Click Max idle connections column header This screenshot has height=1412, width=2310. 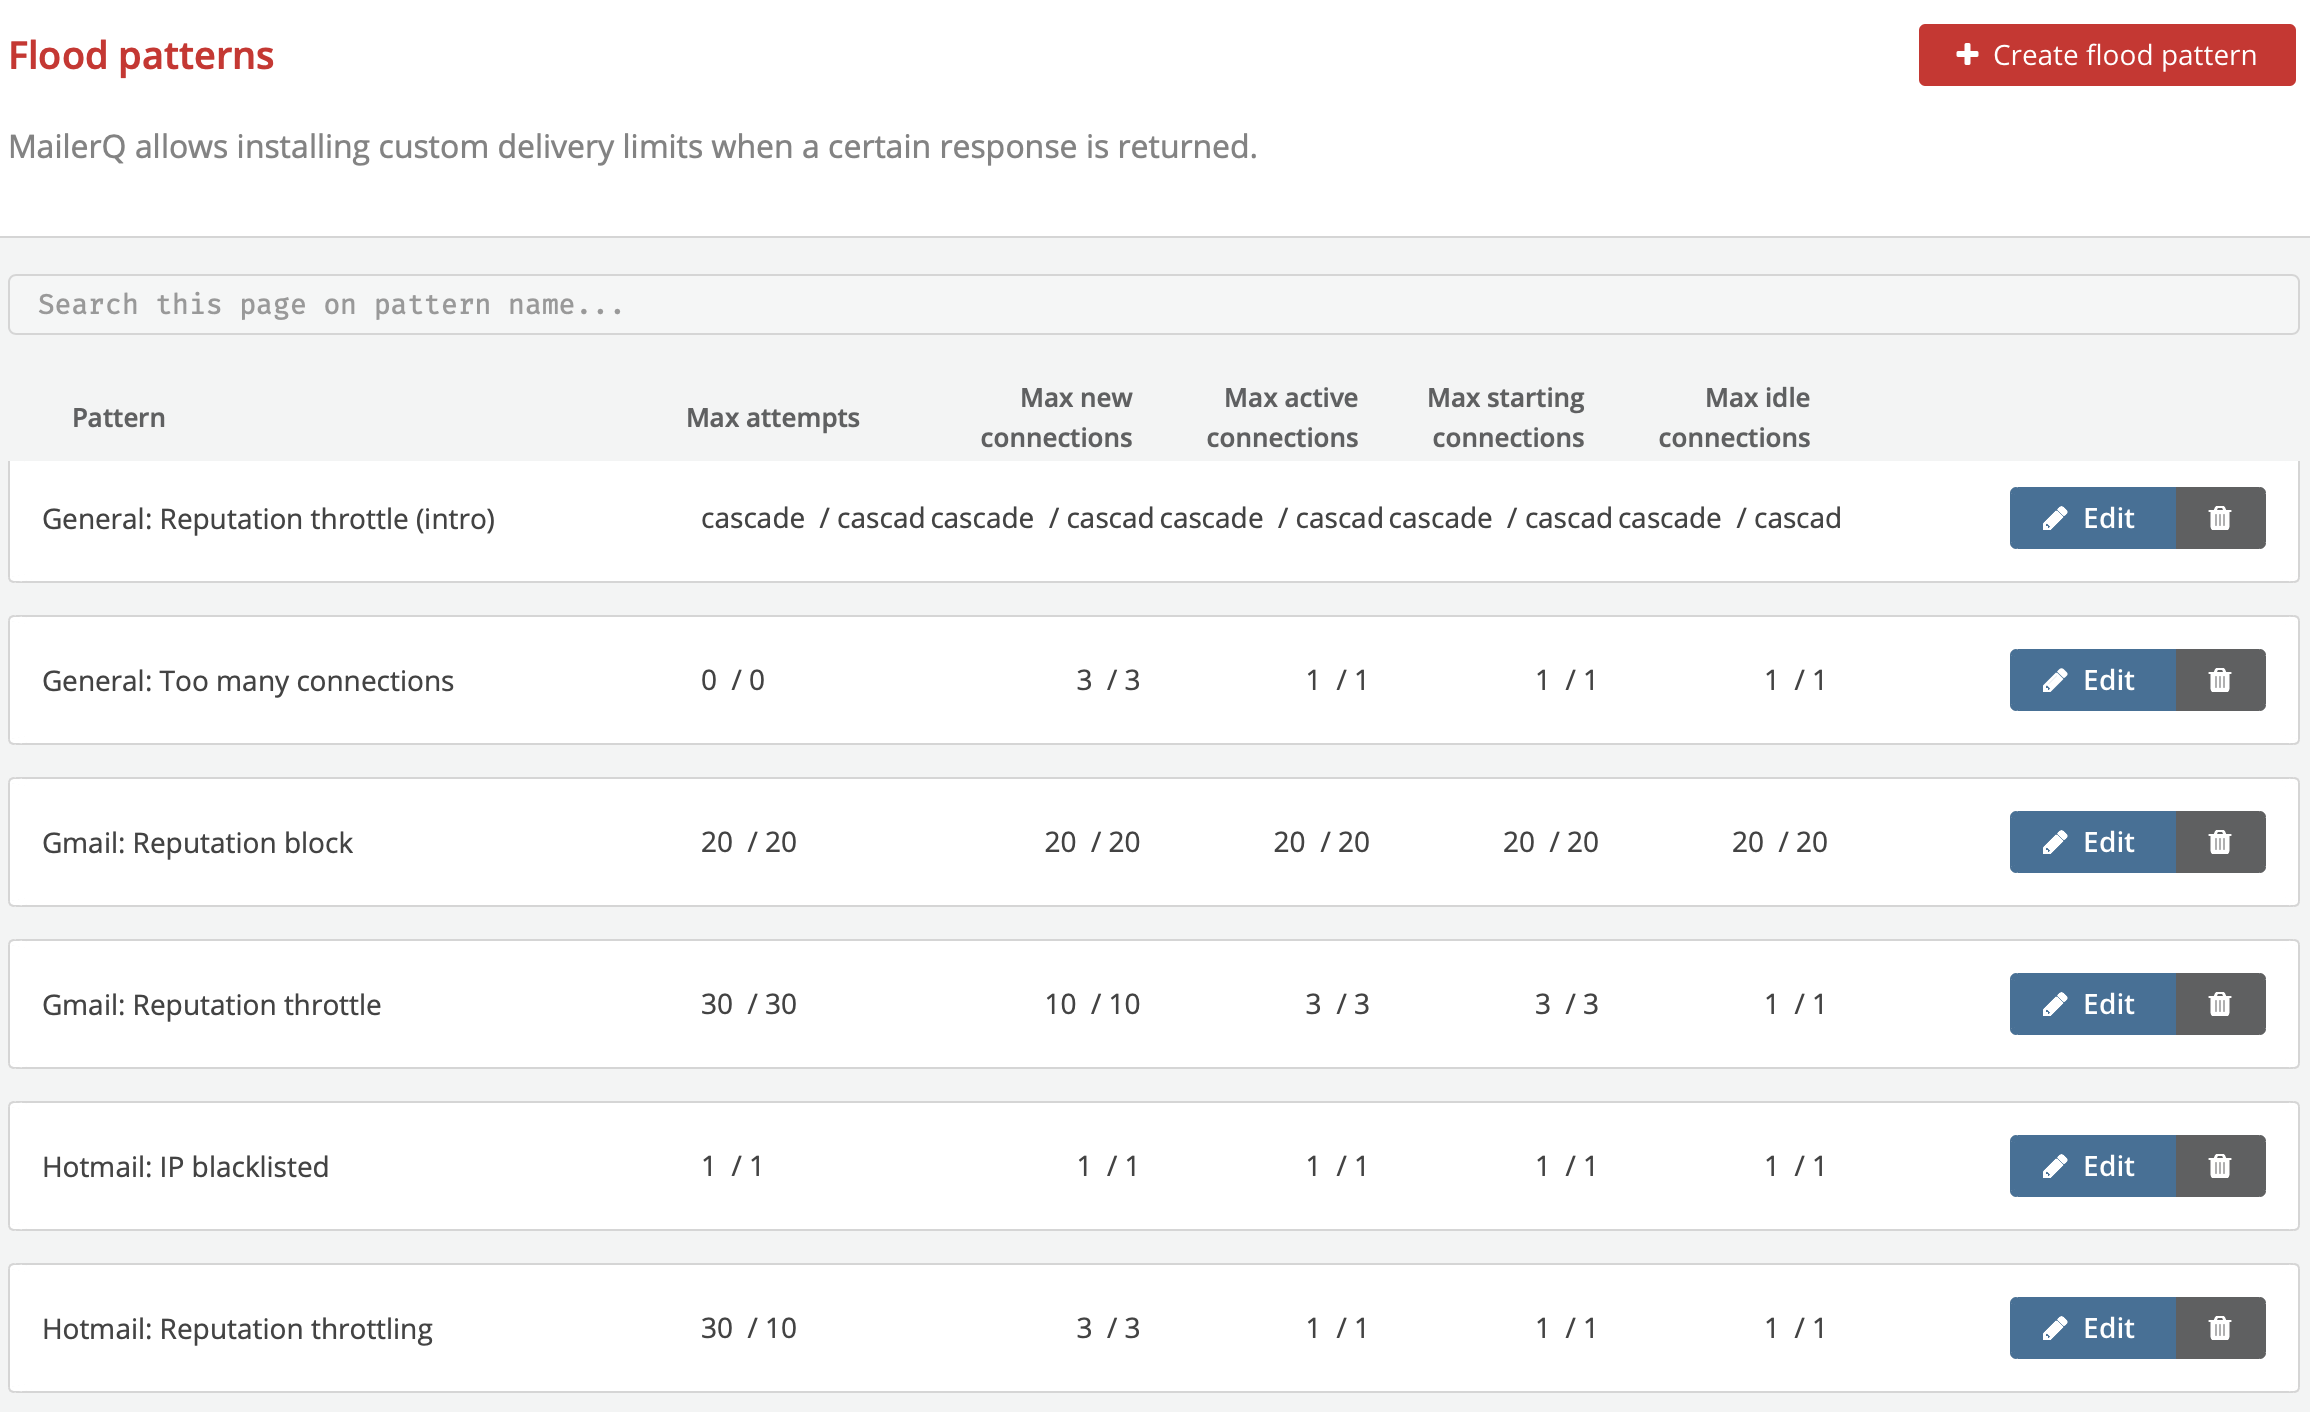pyautogui.click(x=1734, y=418)
